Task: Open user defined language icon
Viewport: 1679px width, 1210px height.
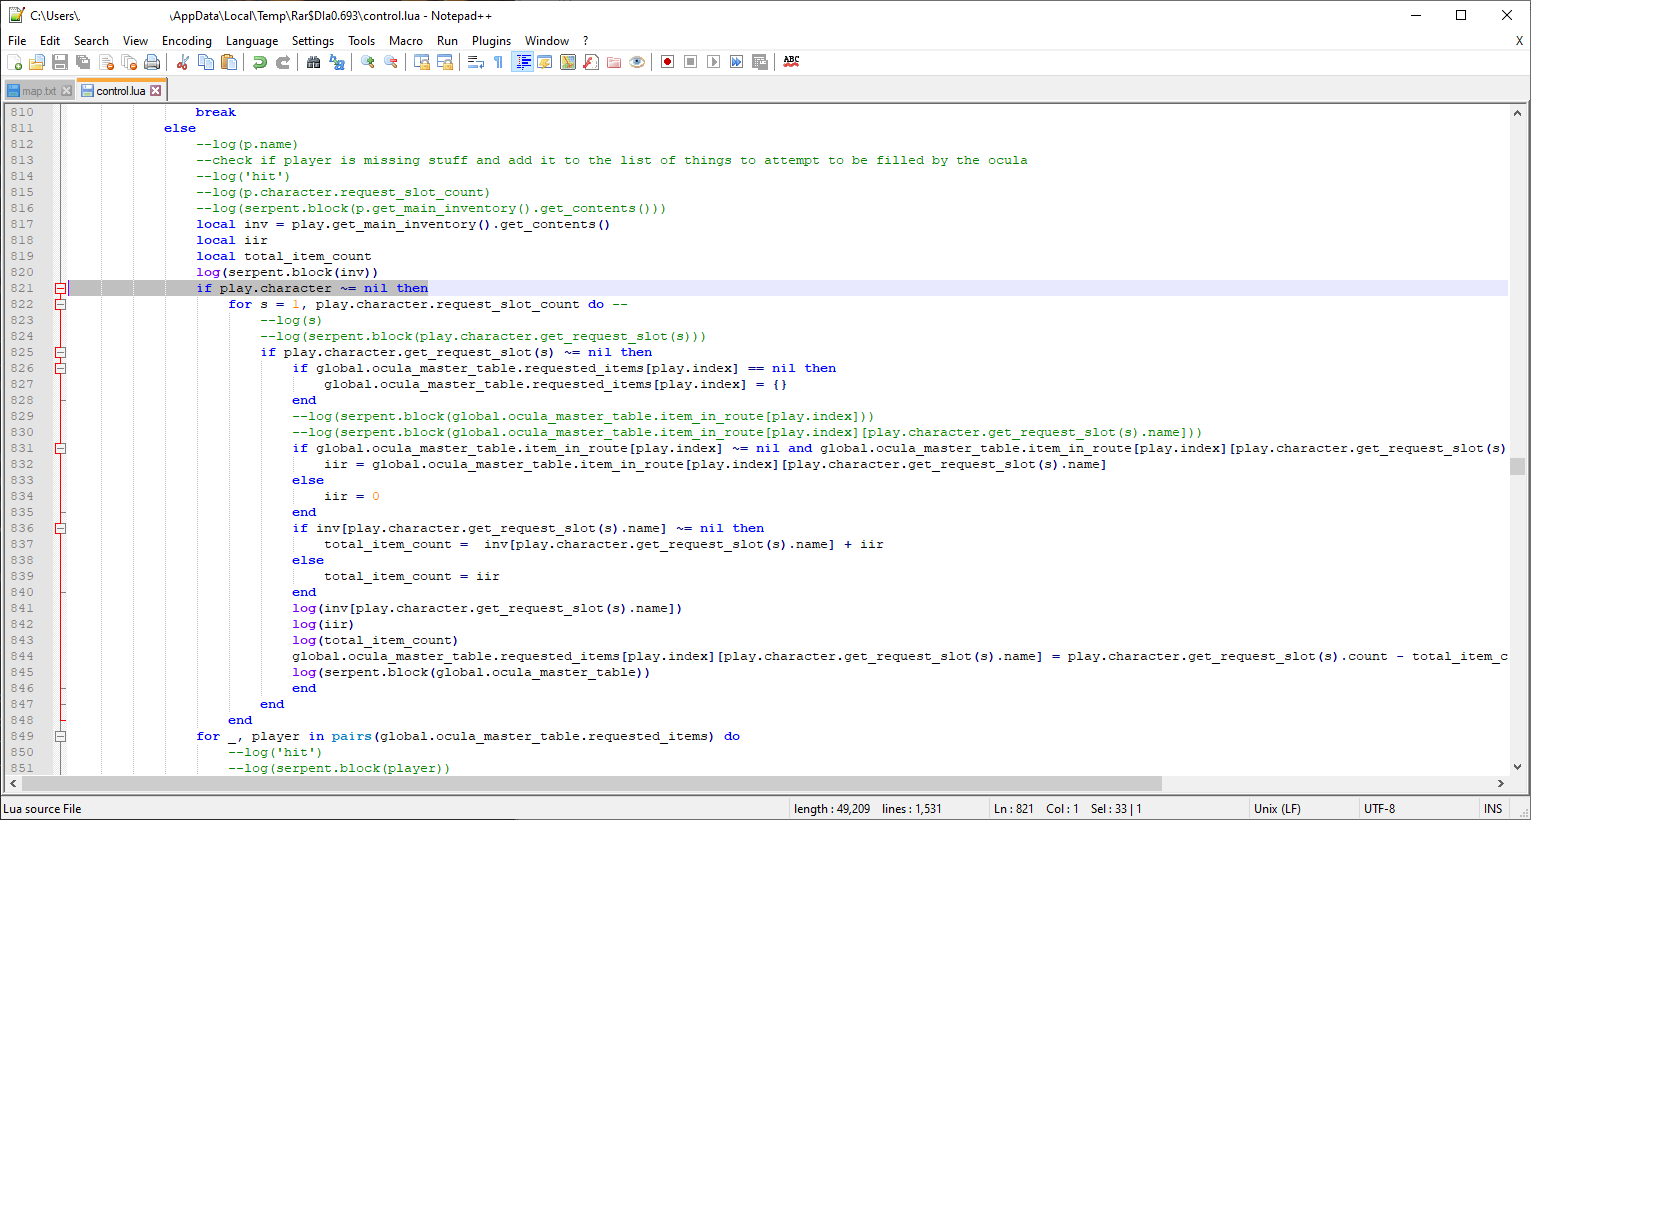Action: [x=545, y=62]
